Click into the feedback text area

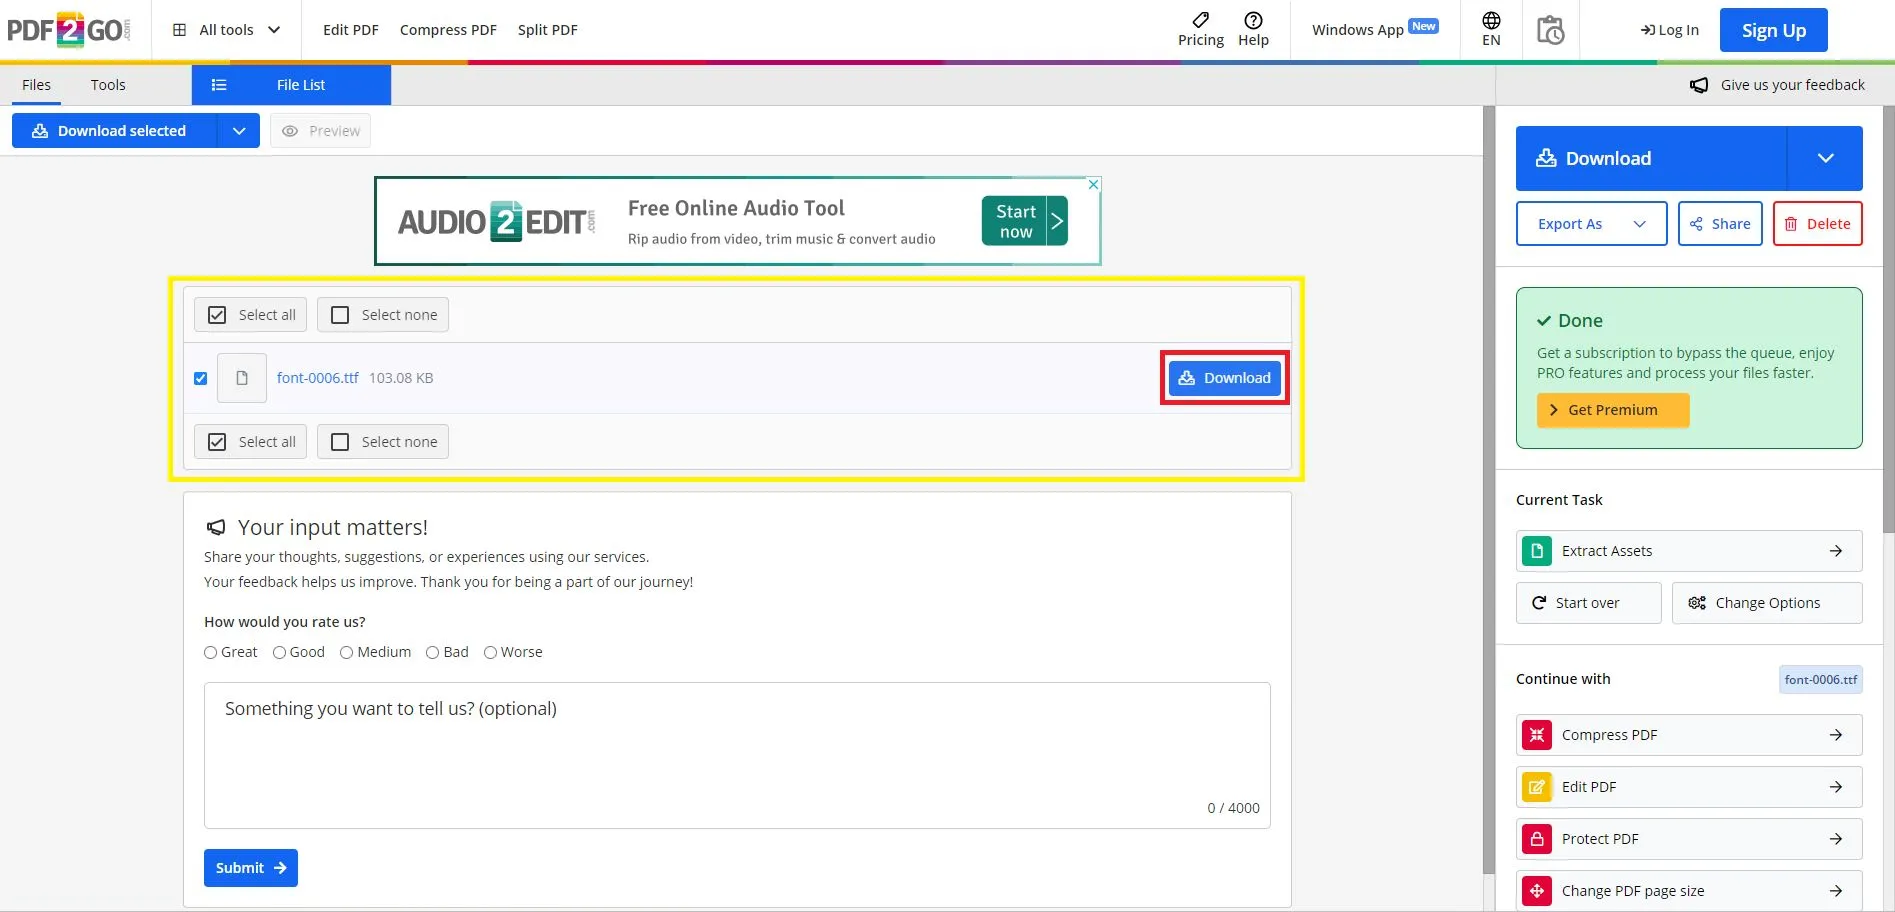736,755
